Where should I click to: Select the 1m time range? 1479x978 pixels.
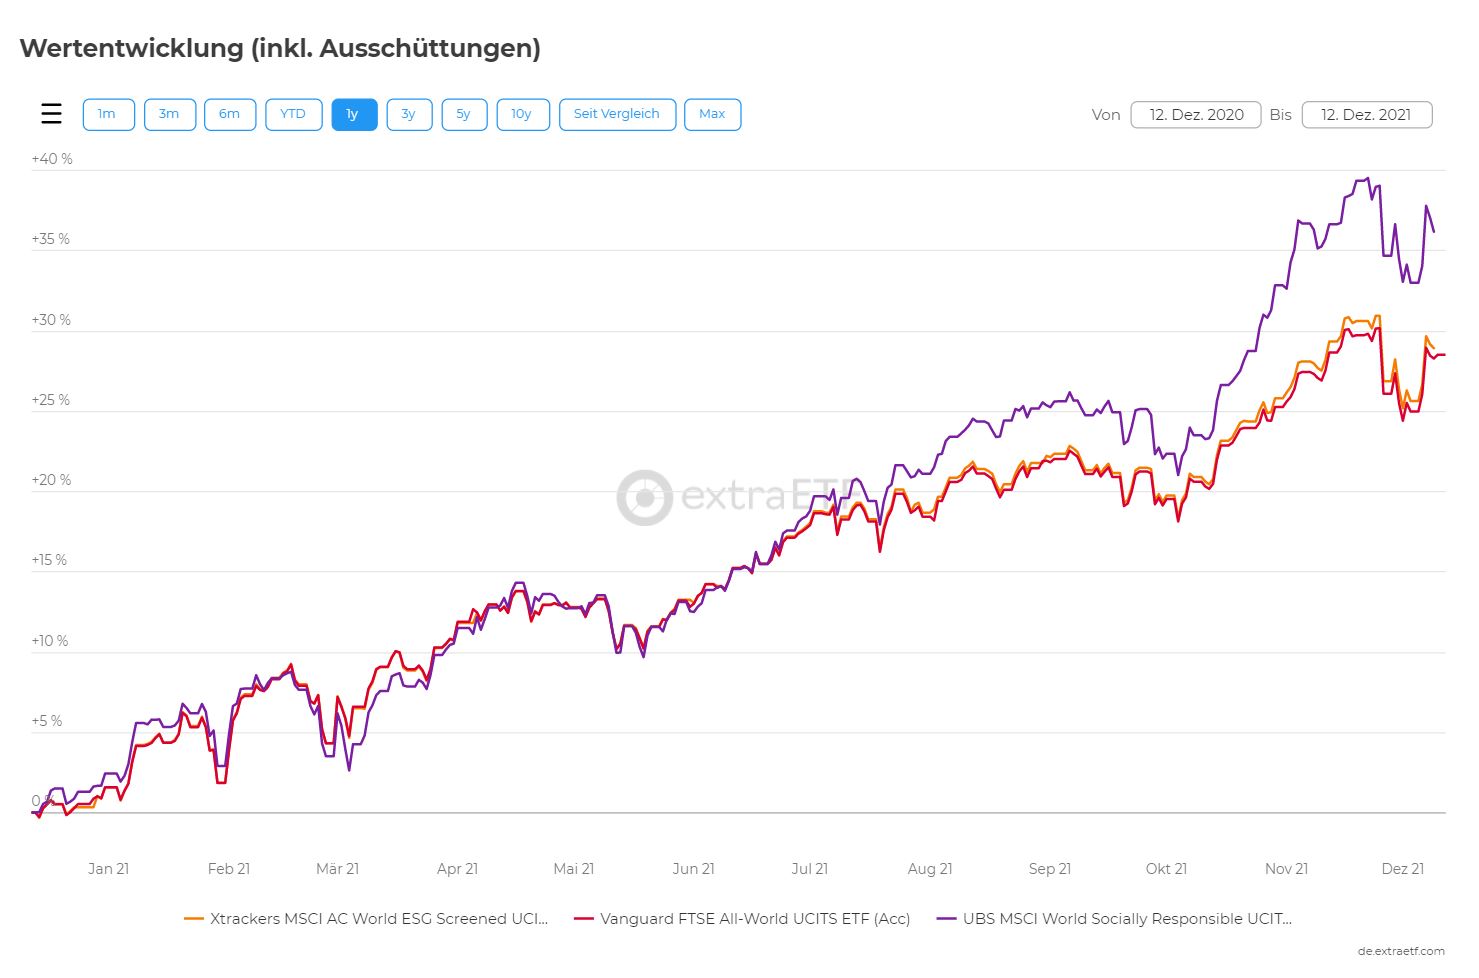coord(108,114)
